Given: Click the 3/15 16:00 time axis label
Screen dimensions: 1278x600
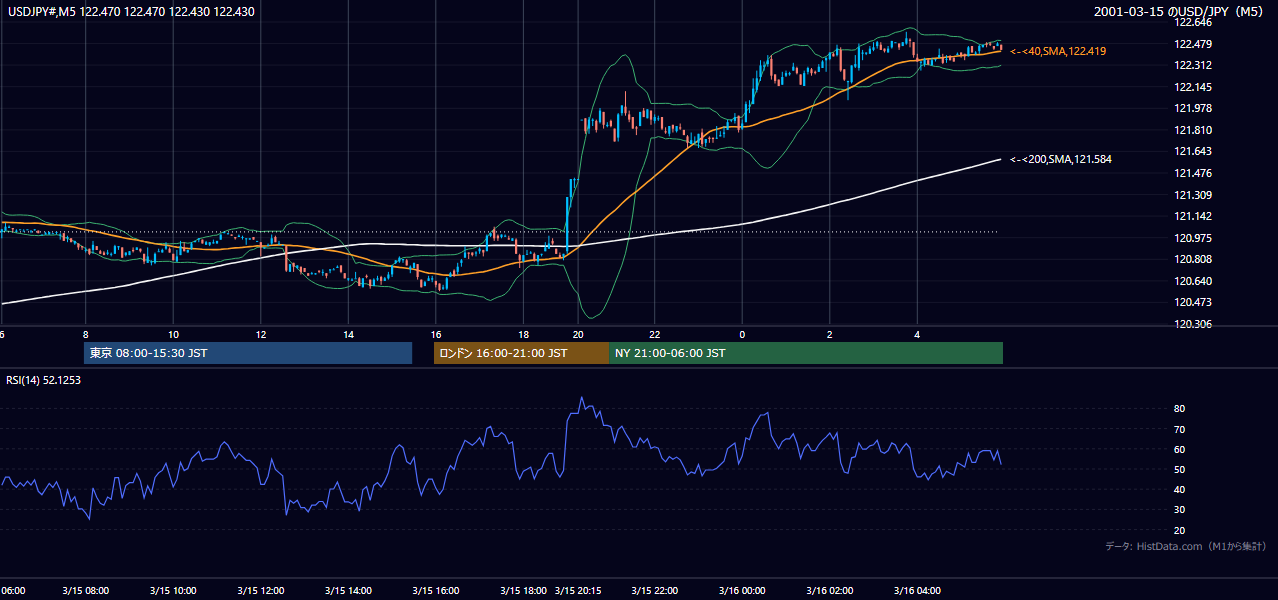Looking at the screenshot, I should tap(435, 590).
